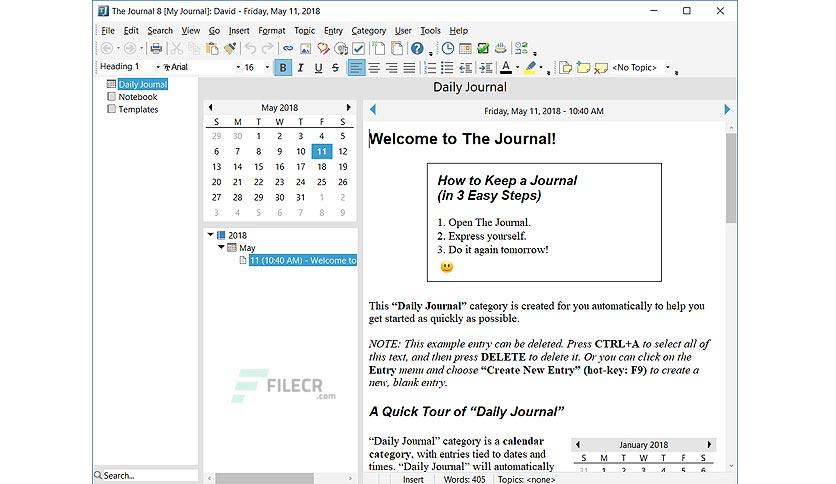The width and height of the screenshot is (836, 484).
Task: Click the green checkmark tasks icon
Action: [x=483, y=49]
